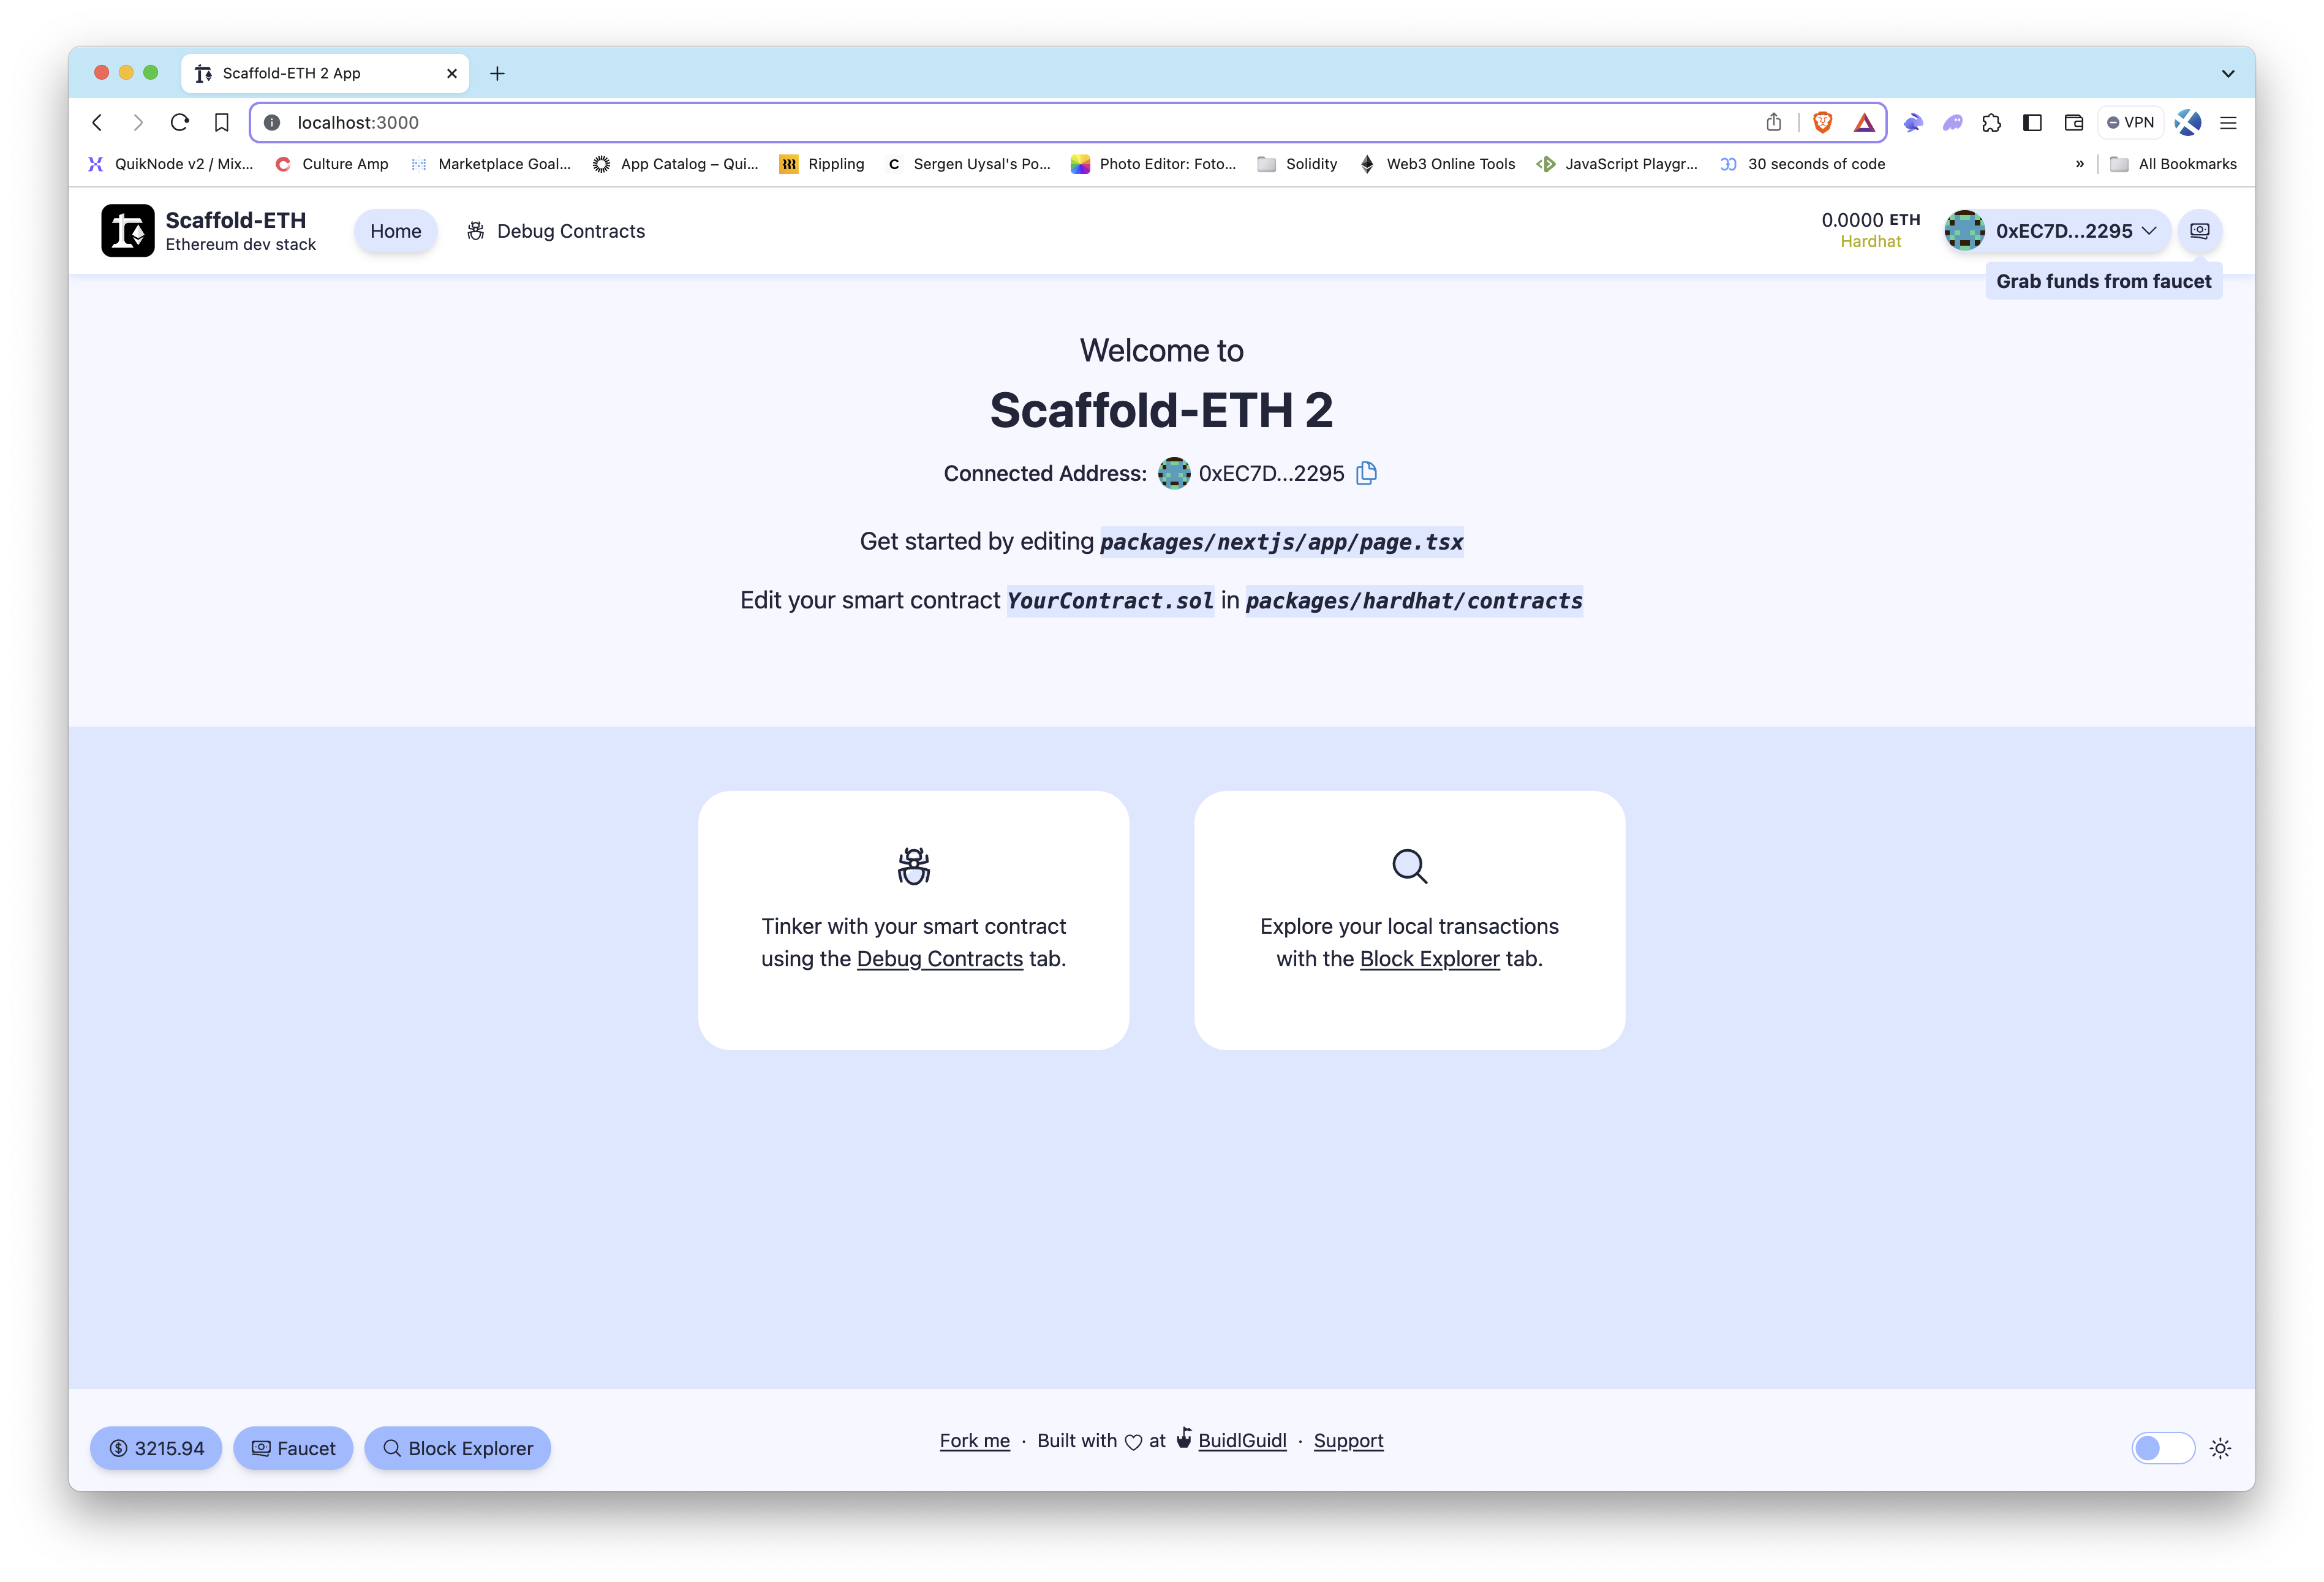Follow the Block Explorer link in card
The image size is (2324, 1582).
1430,958
